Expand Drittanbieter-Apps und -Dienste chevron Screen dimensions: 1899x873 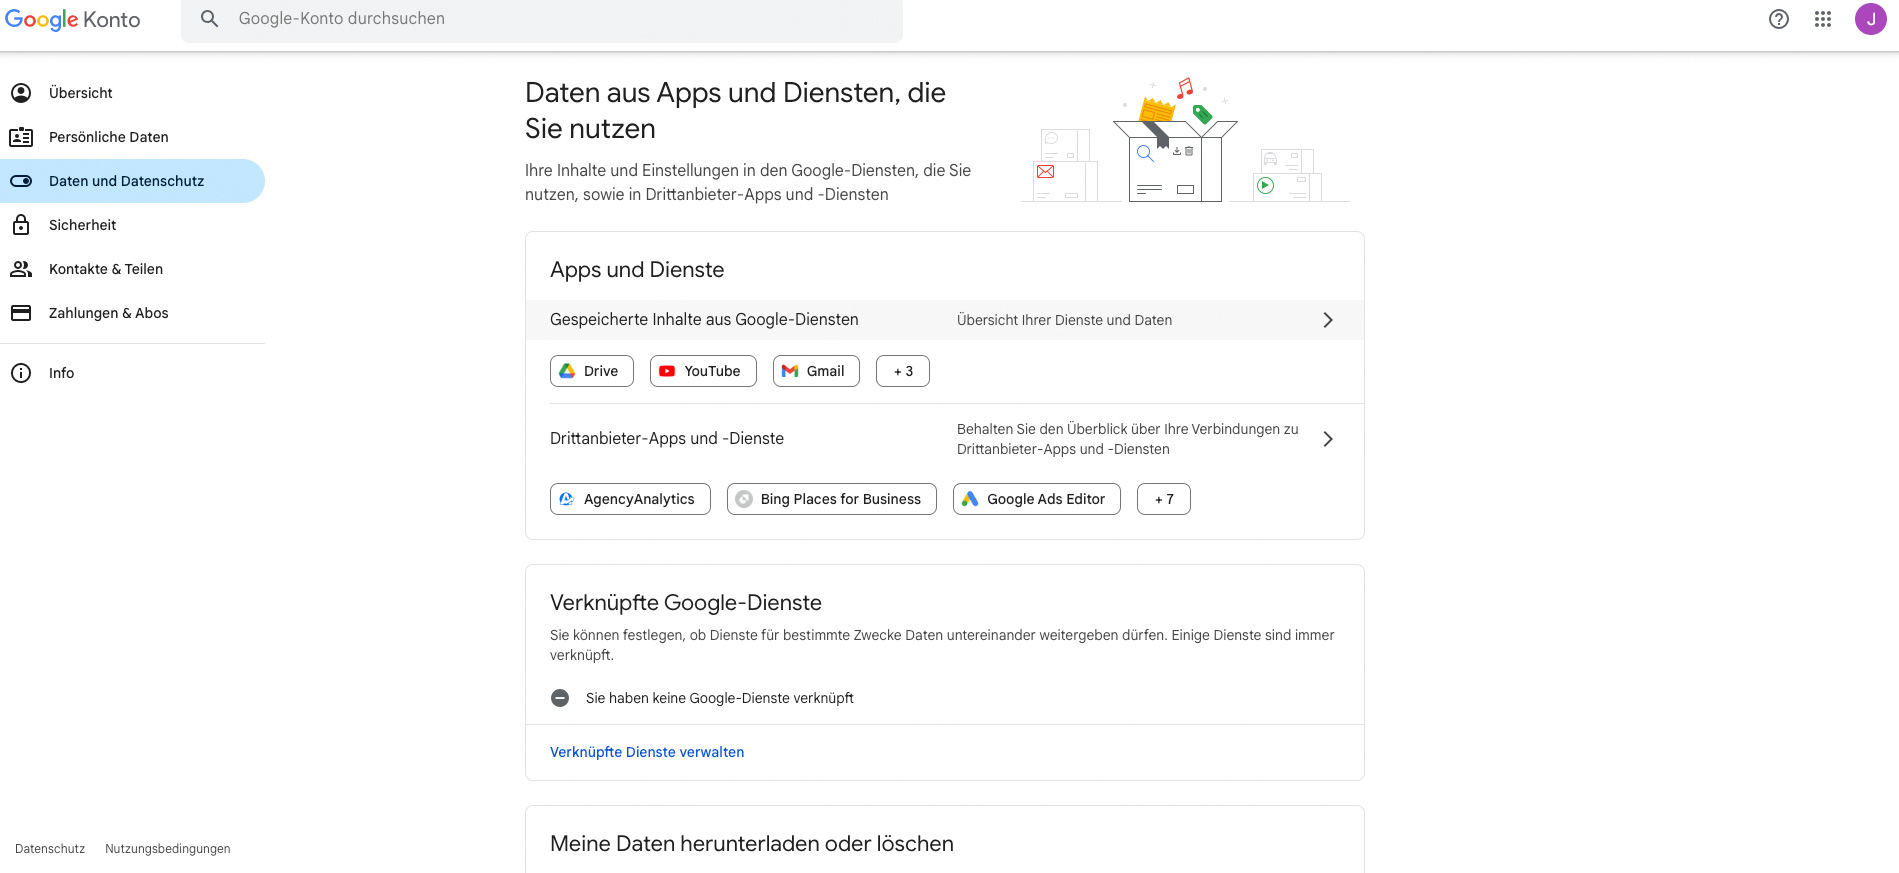pos(1328,439)
